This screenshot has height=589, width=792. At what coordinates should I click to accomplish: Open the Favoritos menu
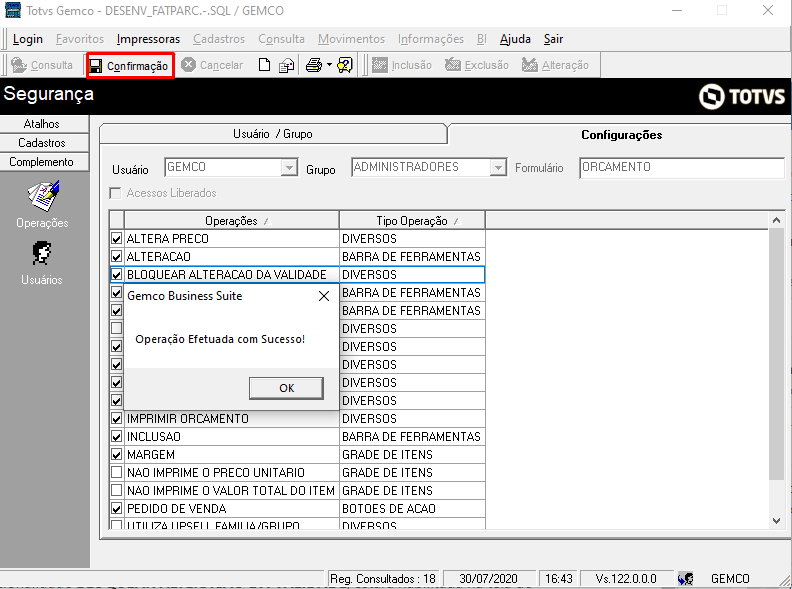80,39
